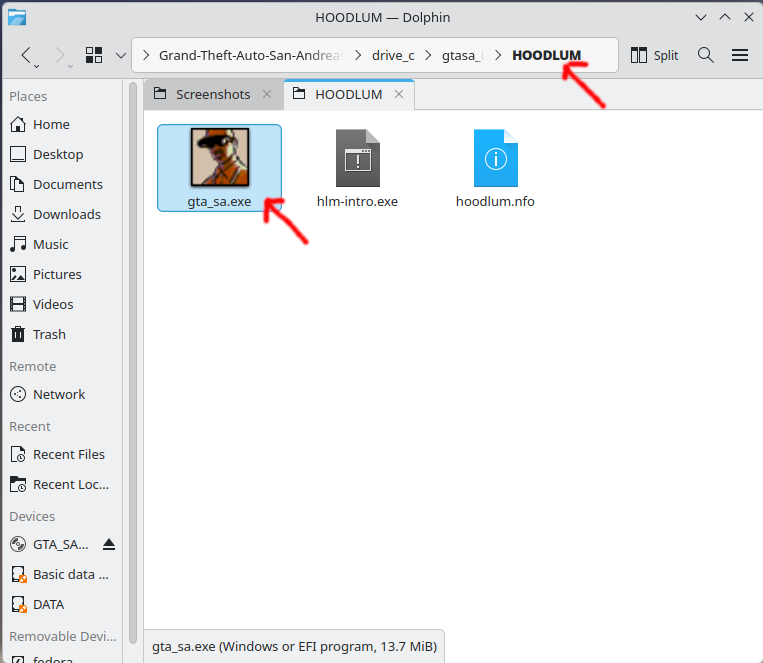This screenshot has height=663, width=763.
Task: Expand chevron before HOODLUM breadcrumb
Action: [498, 55]
